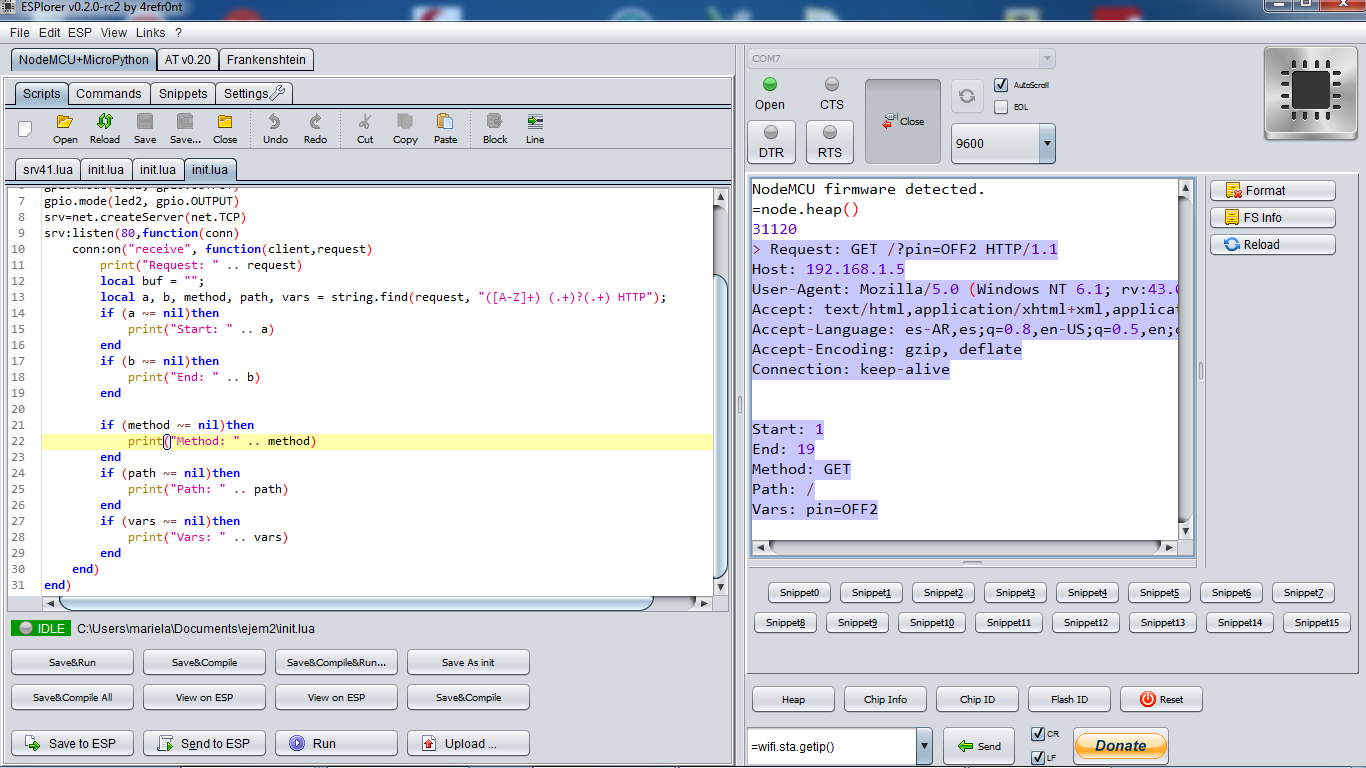Image resolution: width=1366 pixels, height=768 pixels.
Task: Click the Heap button
Action: (793, 699)
